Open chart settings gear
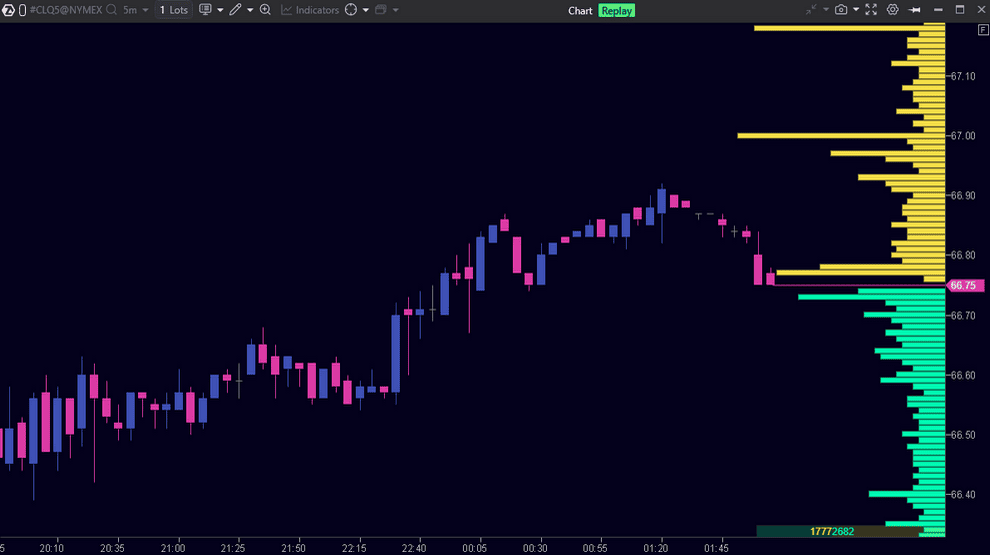Screen dimensions: 990x555 point(893,9)
